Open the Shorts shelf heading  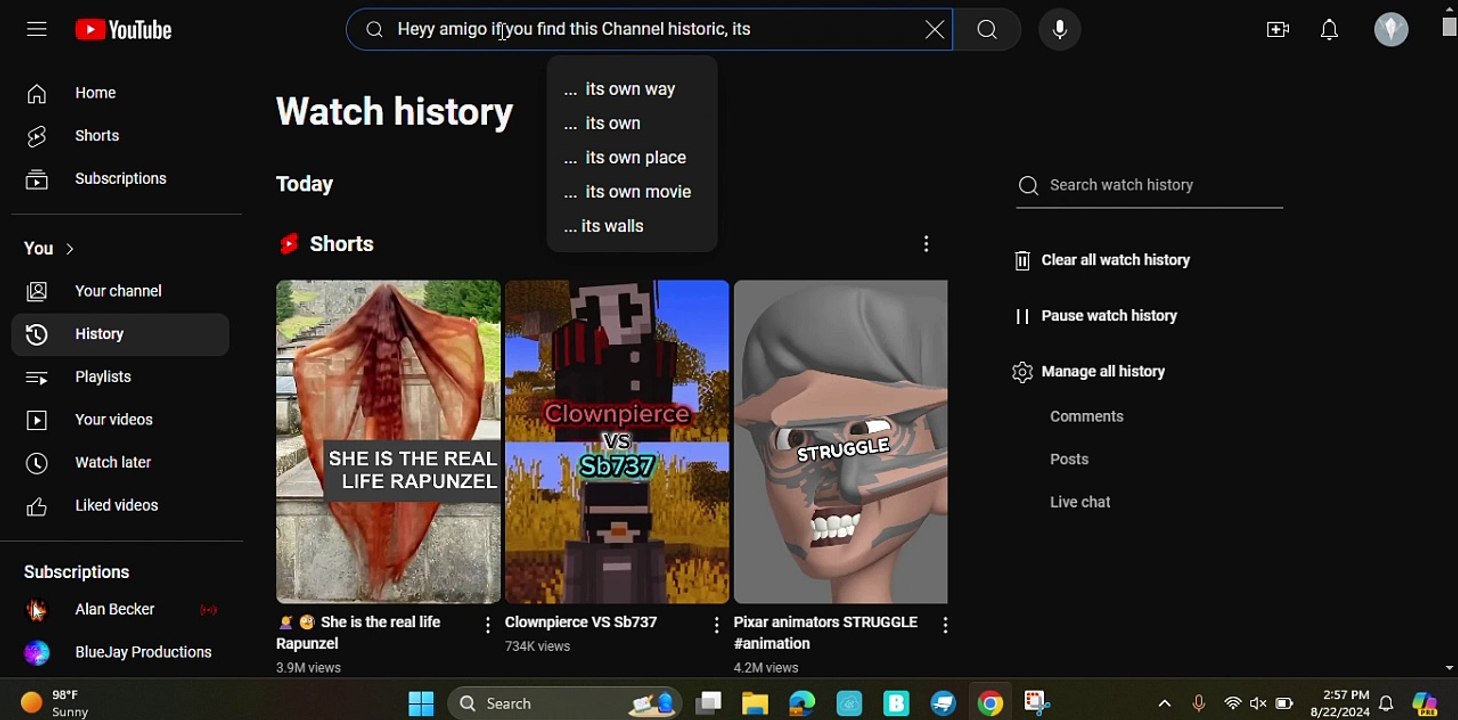point(326,244)
